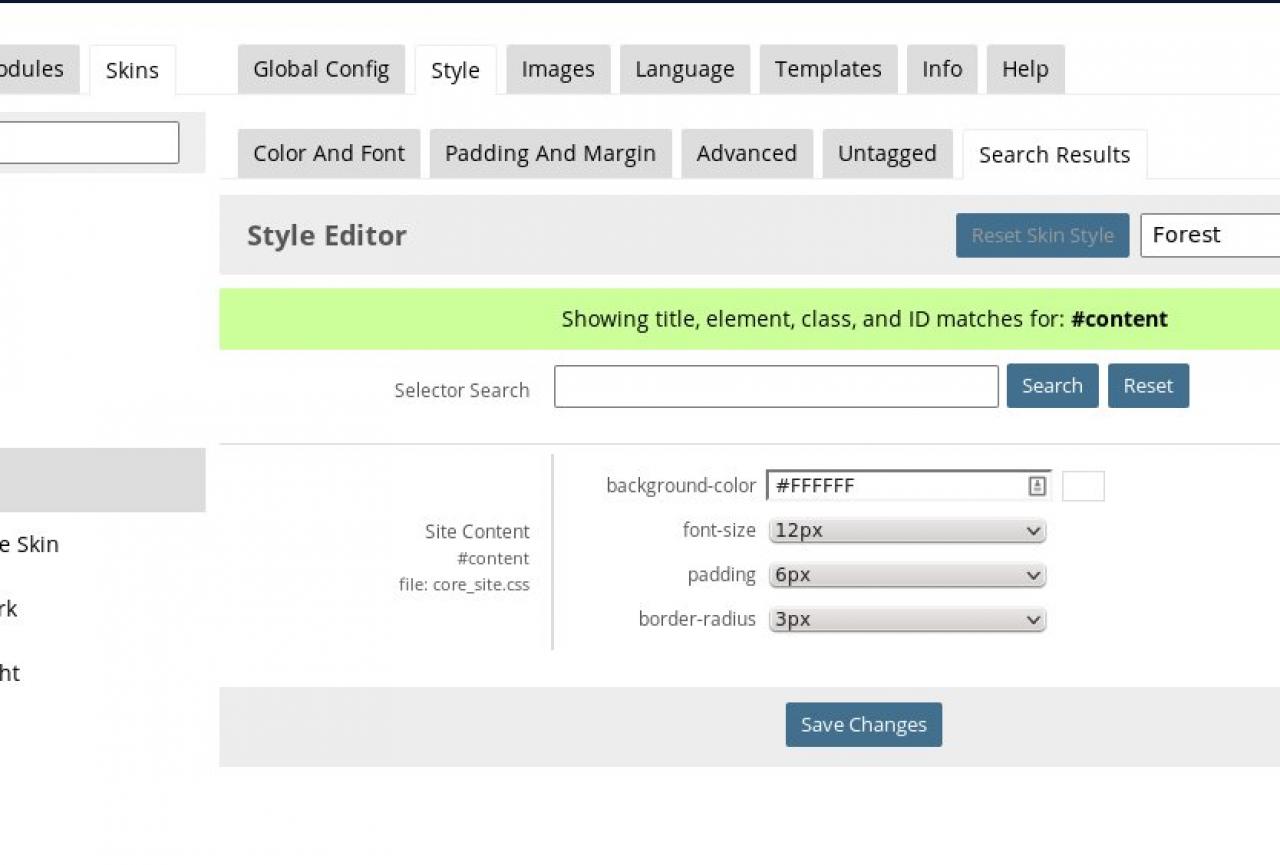The image size is (1280, 865).
Task: Click the Save Changes button
Action: [864, 725]
